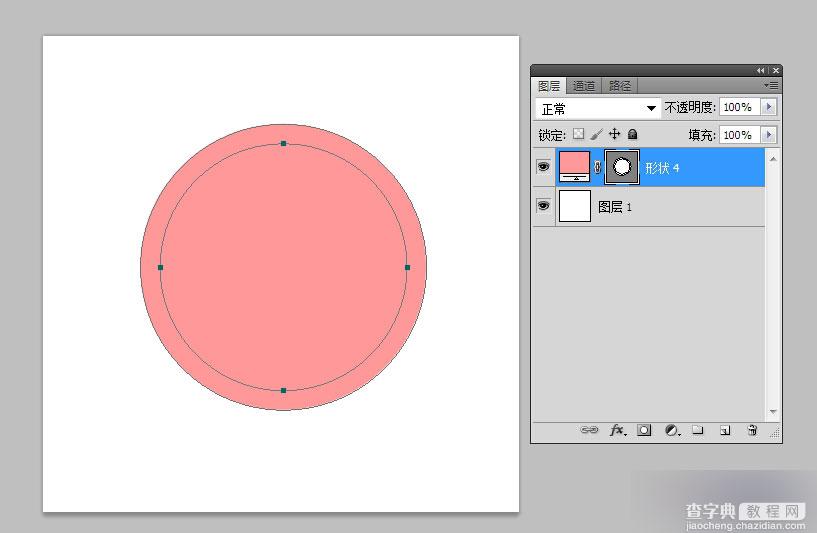Switch to the 图层 tab
Screen dimensions: 817x533
tap(549, 86)
